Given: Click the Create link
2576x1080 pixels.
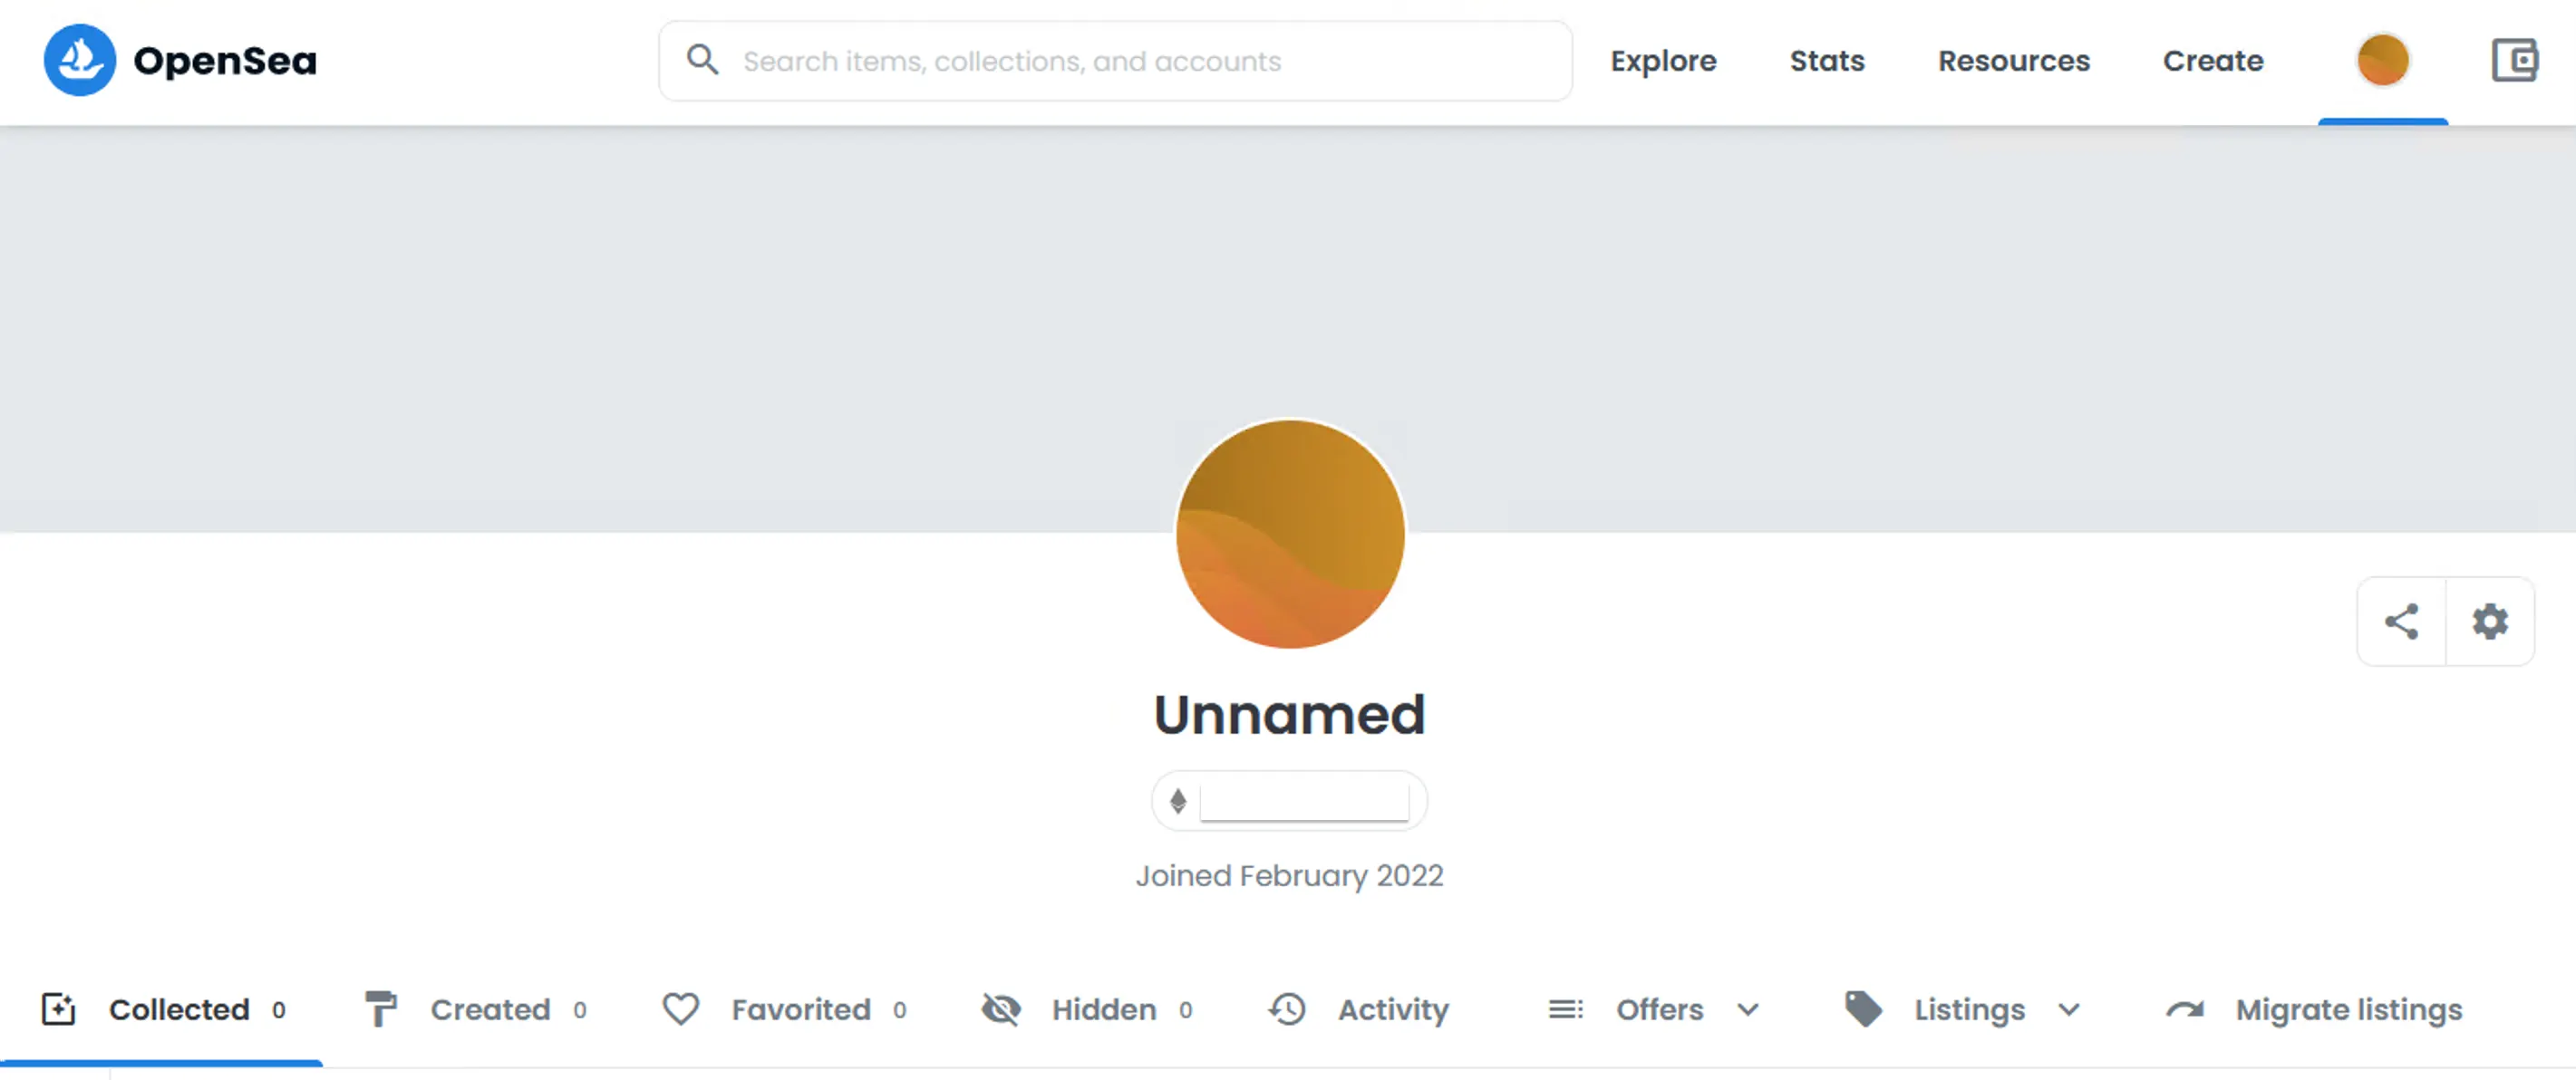Looking at the screenshot, I should (x=2213, y=61).
